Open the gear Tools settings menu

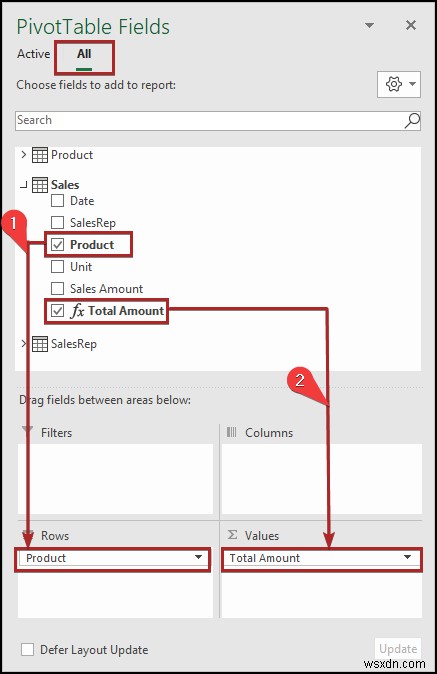point(399,84)
